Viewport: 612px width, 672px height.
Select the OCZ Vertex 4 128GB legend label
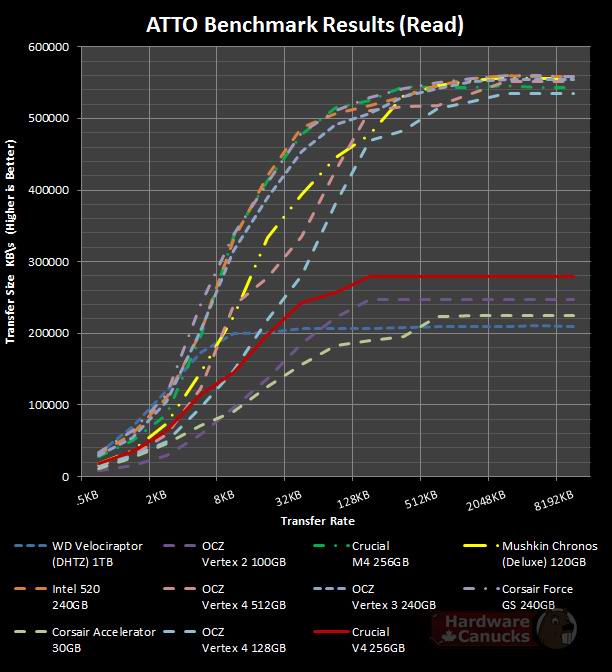point(244,640)
